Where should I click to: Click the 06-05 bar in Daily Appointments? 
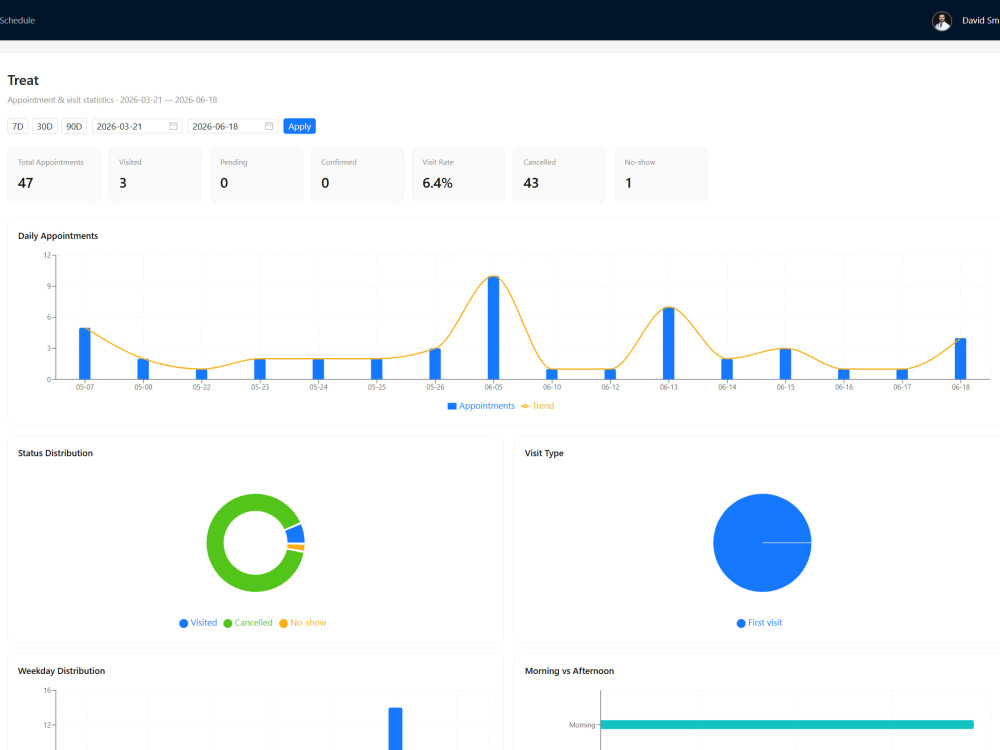pyautogui.click(x=494, y=328)
